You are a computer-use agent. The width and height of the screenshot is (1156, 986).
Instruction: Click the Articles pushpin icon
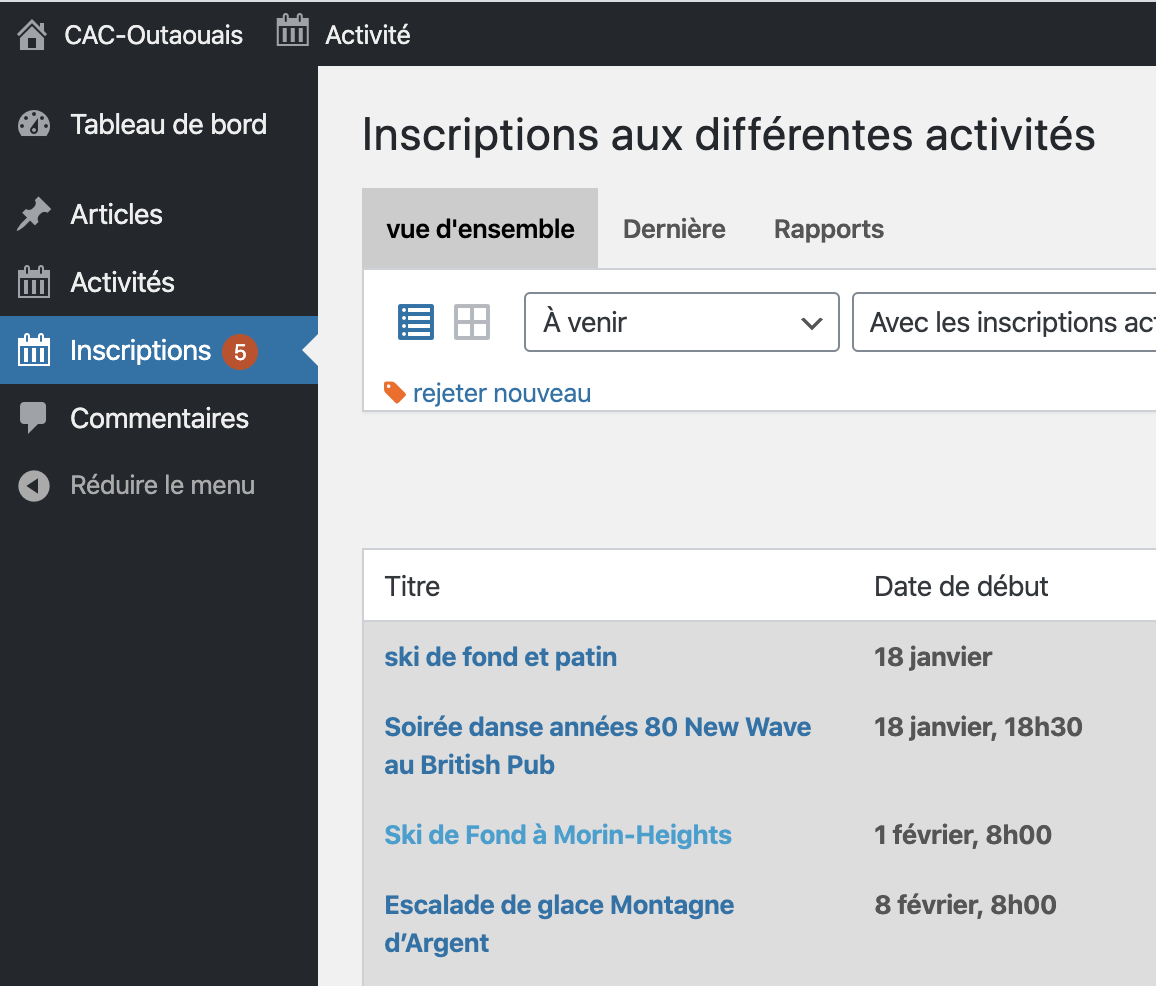34,214
